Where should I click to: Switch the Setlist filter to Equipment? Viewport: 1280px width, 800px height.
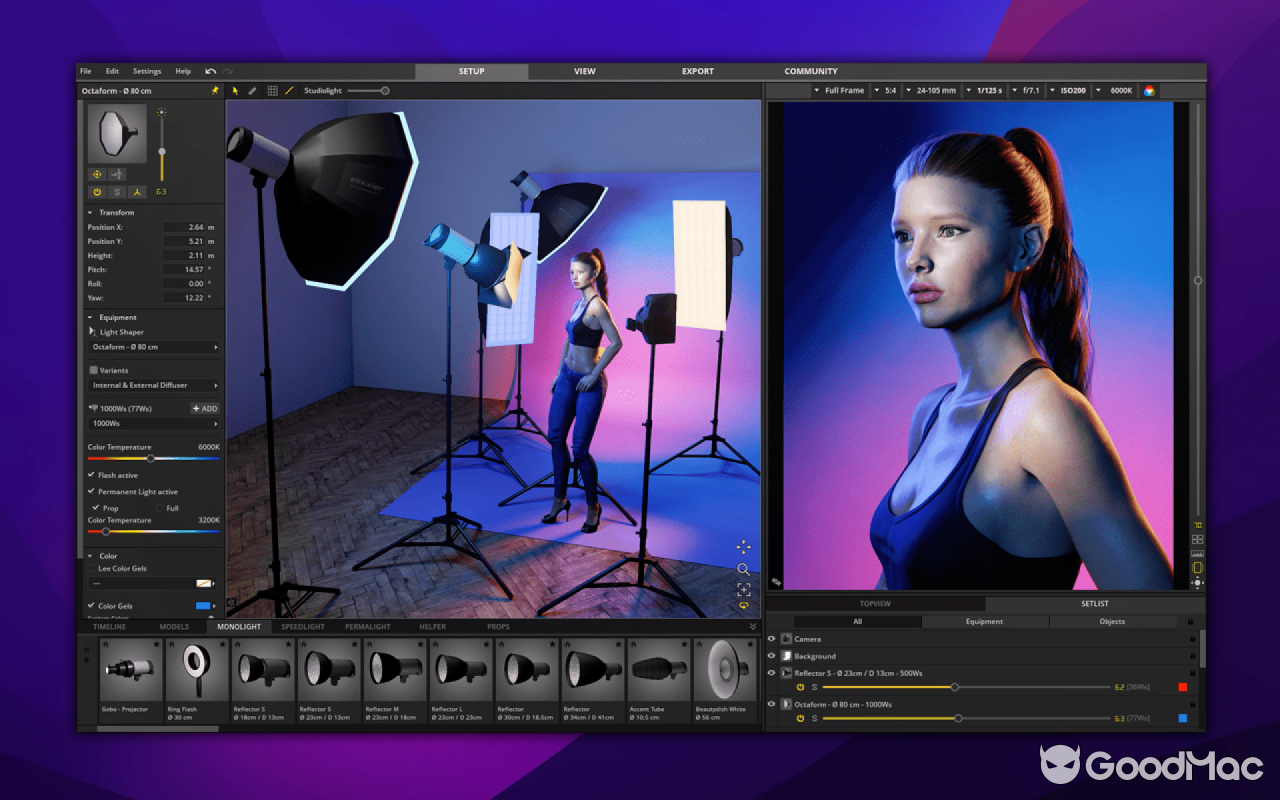point(984,621)
